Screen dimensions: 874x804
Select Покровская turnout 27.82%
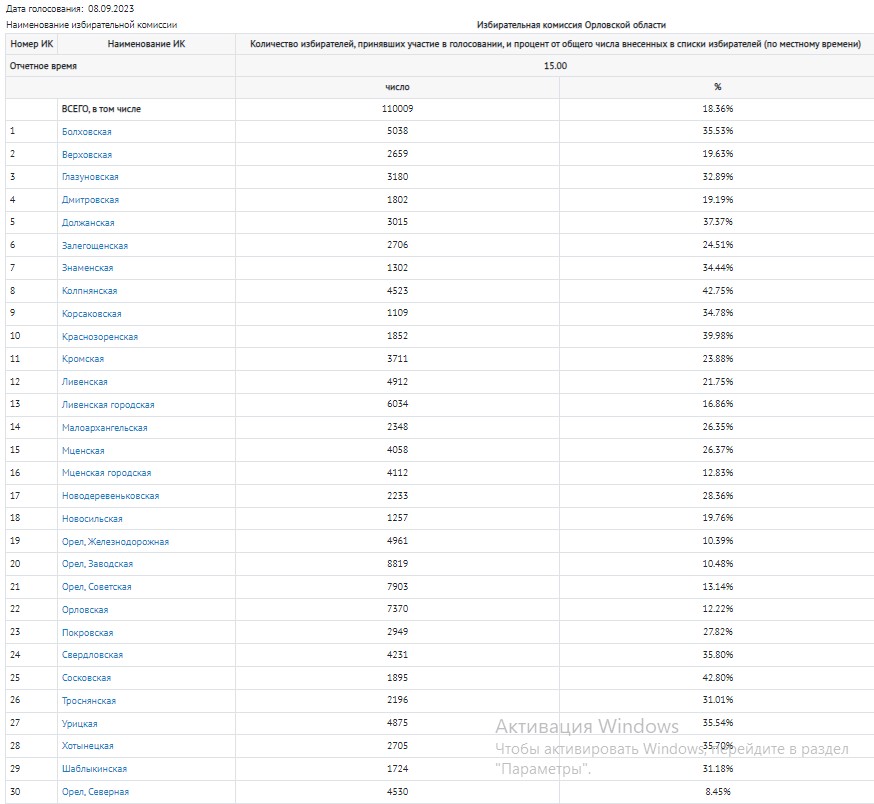(x=717, y=632)
